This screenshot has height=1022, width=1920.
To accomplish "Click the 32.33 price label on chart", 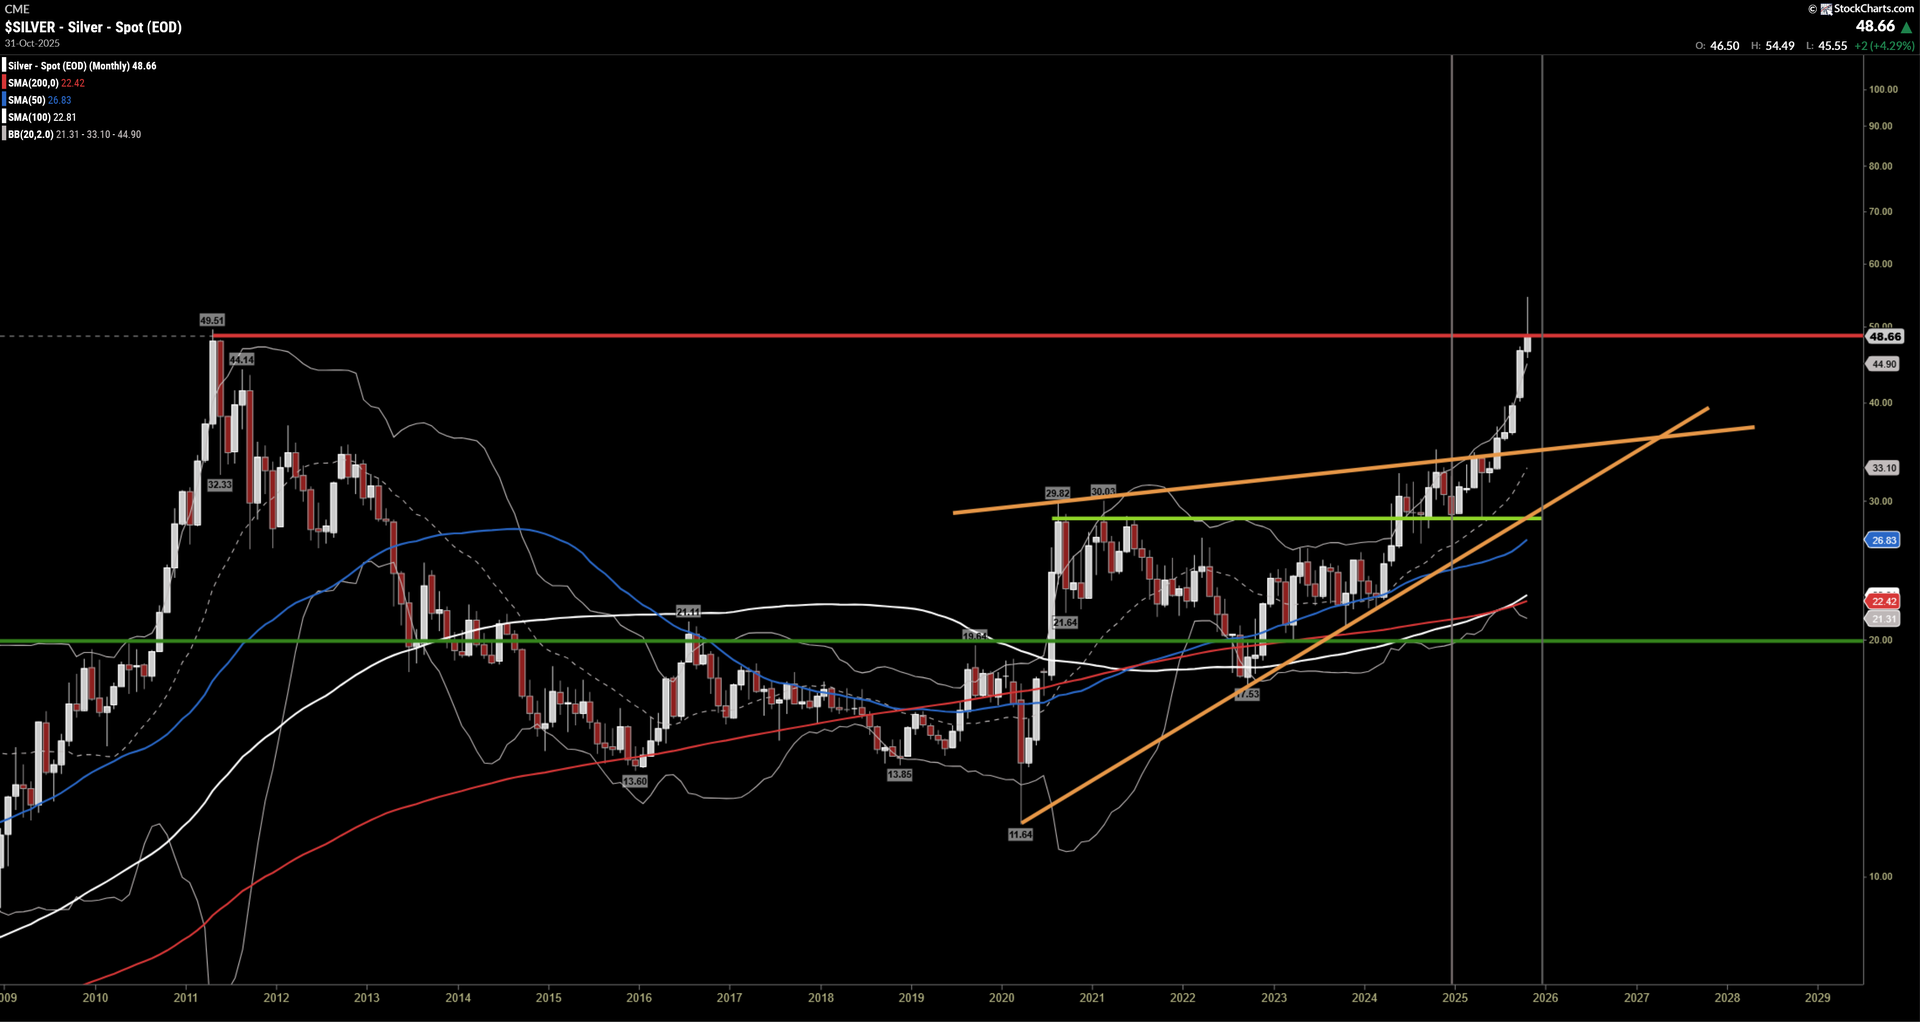I will (x=219, y=484).
